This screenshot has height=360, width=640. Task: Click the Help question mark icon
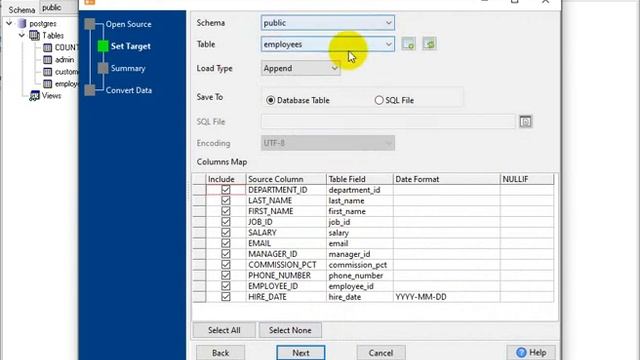(521, 352)
